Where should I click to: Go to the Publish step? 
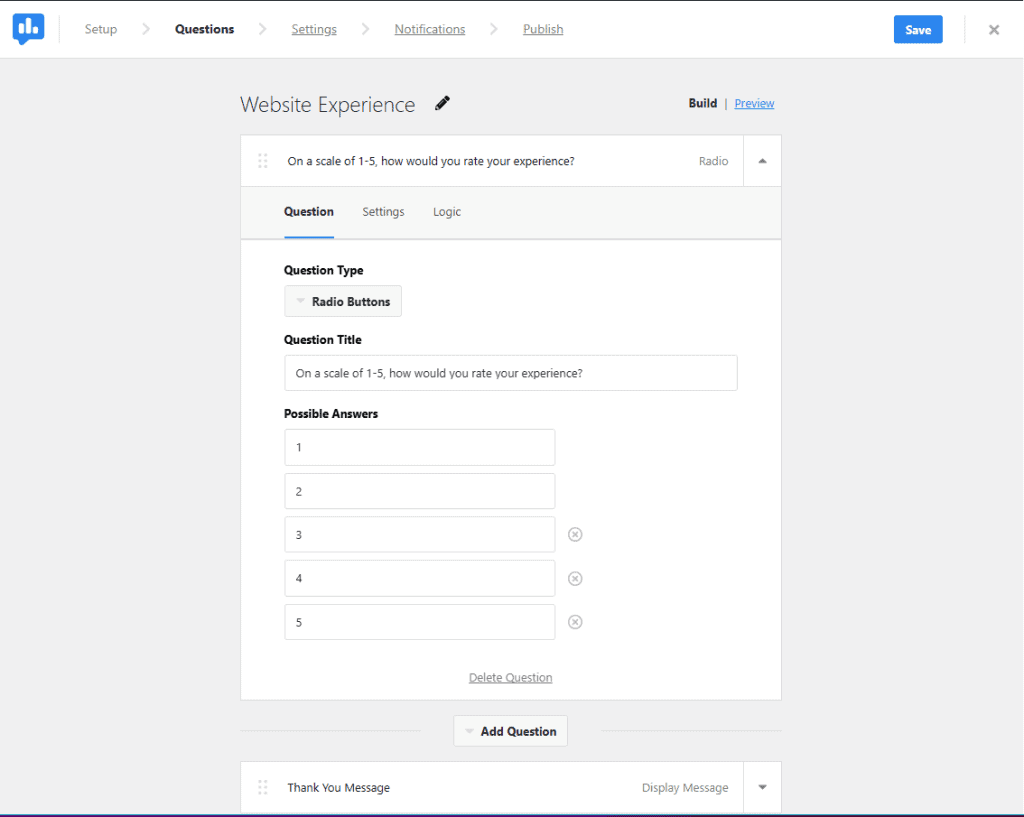(543, 29)
